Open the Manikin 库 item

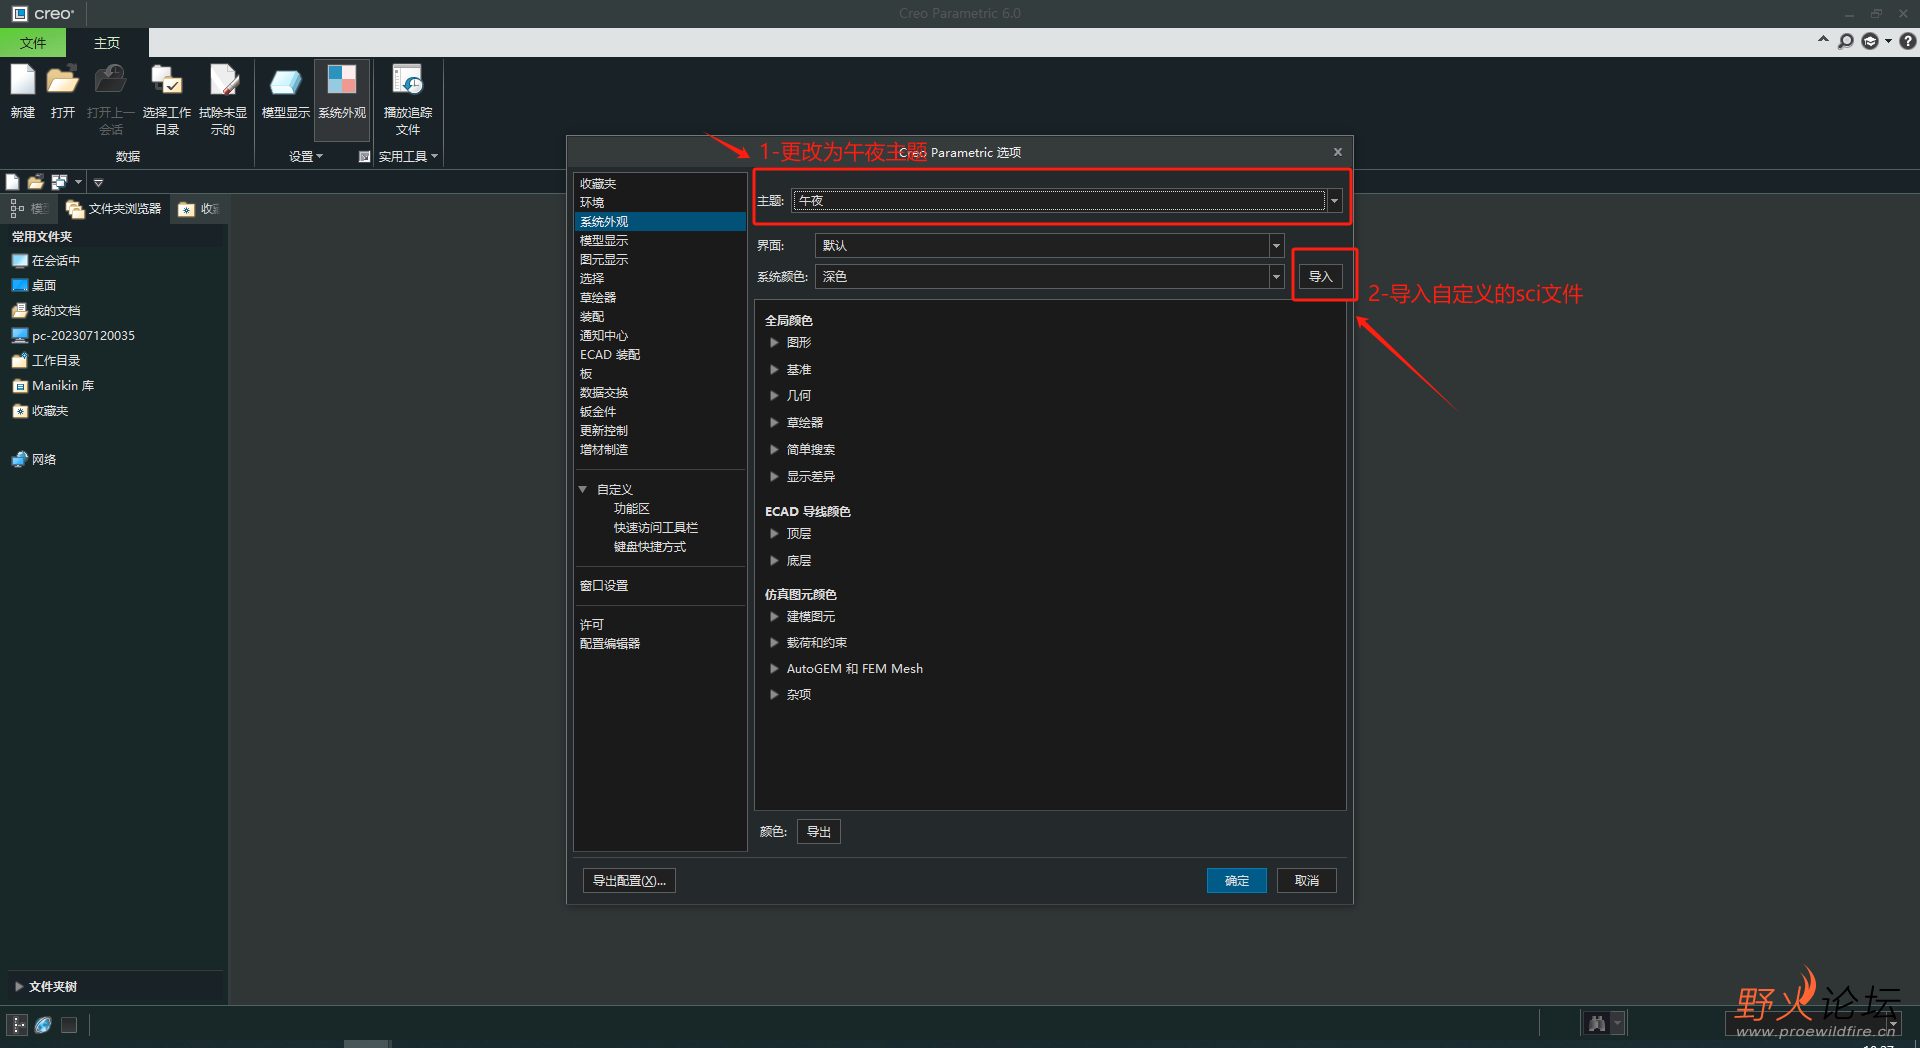click(x=53, y=386)
